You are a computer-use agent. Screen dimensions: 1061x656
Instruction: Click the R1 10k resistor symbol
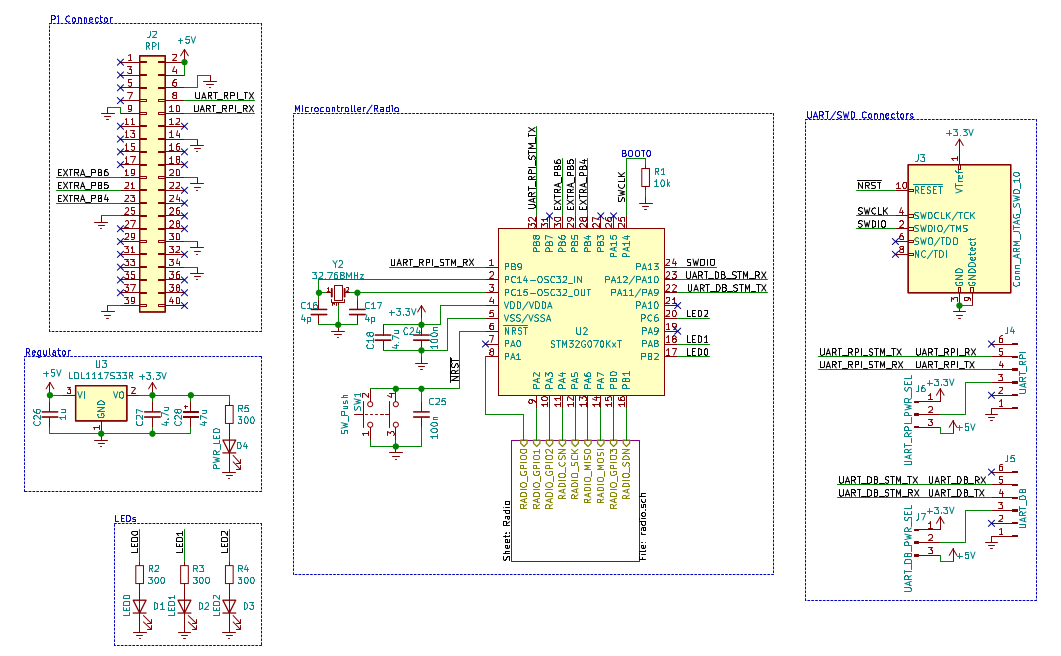645,182
